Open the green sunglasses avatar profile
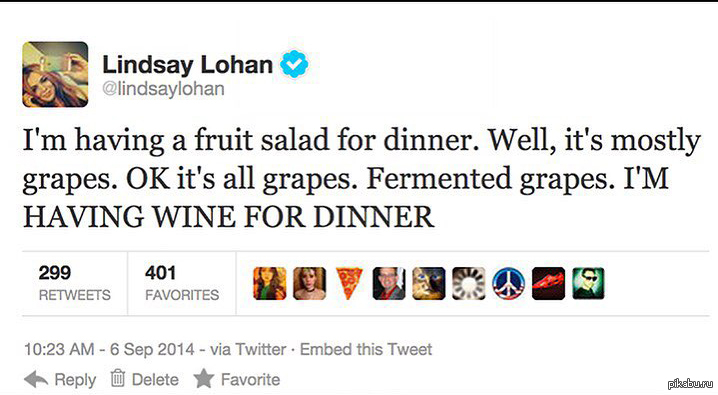 click(x=588, y=283)
